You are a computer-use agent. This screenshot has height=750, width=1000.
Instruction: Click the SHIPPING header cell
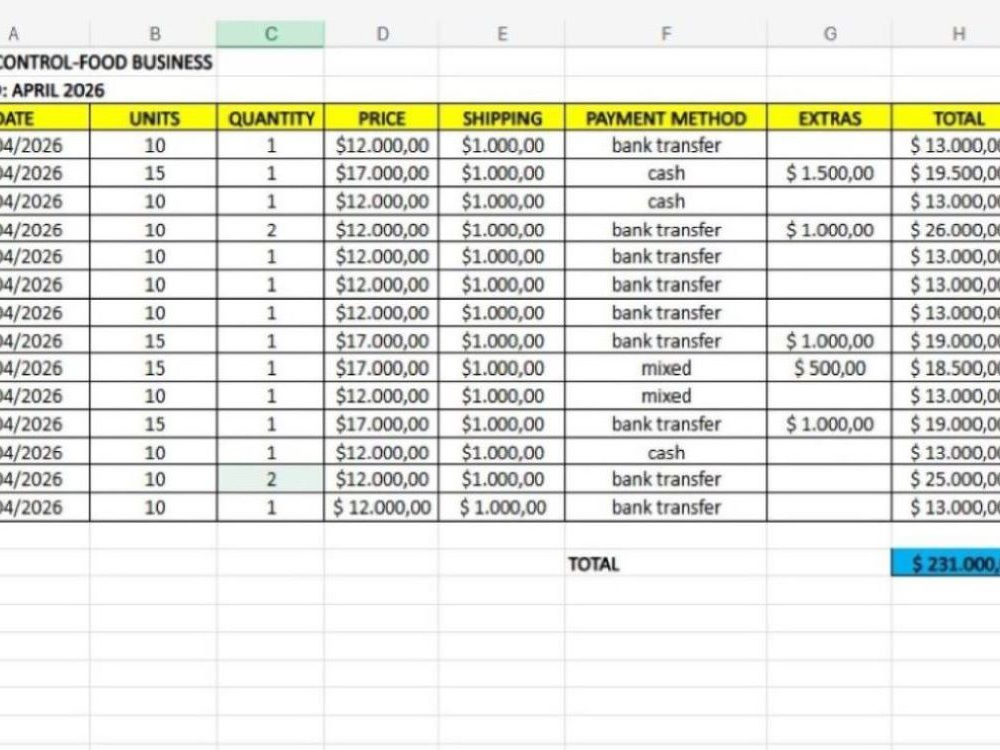[x=502, y=118]
